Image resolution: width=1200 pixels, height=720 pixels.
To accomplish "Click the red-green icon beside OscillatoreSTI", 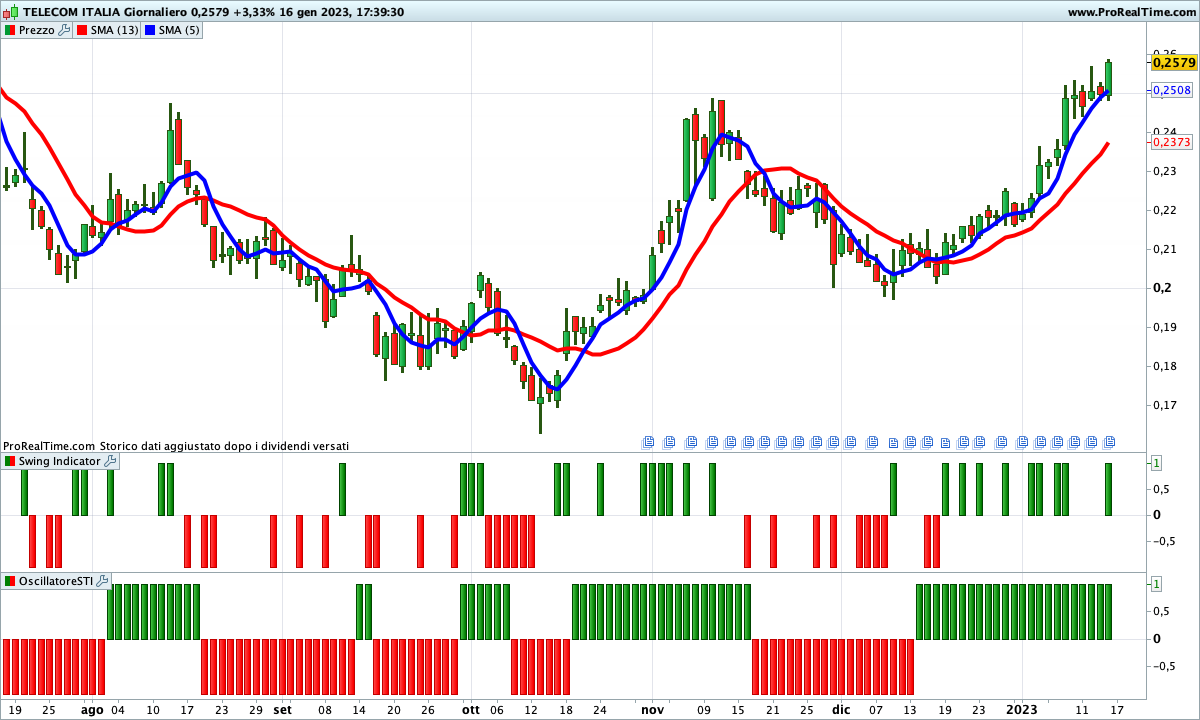I will point(10,581).
